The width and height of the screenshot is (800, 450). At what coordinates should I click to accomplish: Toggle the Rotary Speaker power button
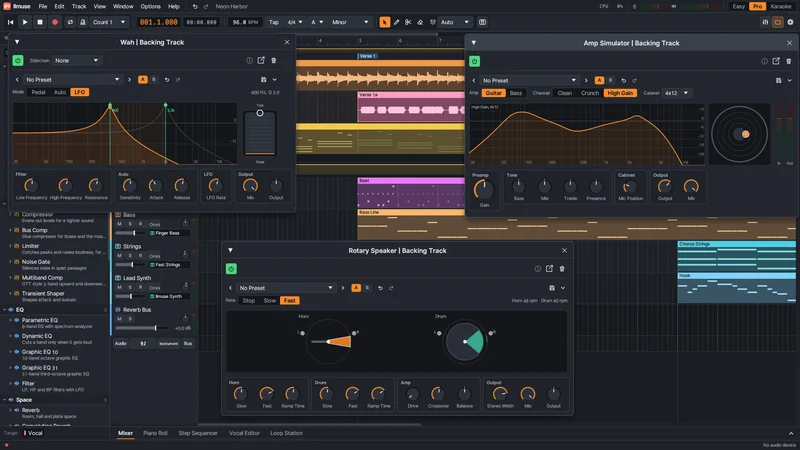(x=231, y=269)
